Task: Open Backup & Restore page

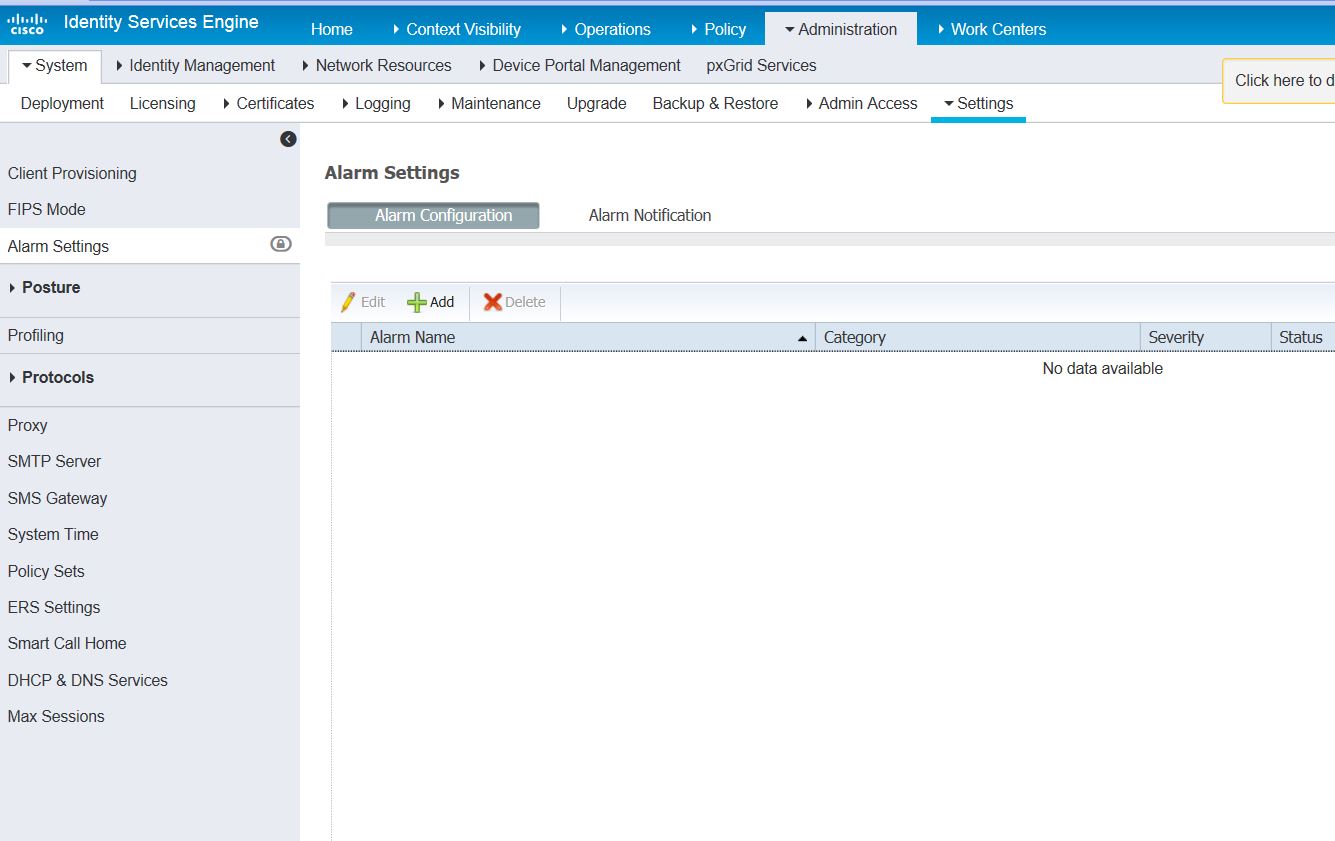Action: (x=715, y=103)
